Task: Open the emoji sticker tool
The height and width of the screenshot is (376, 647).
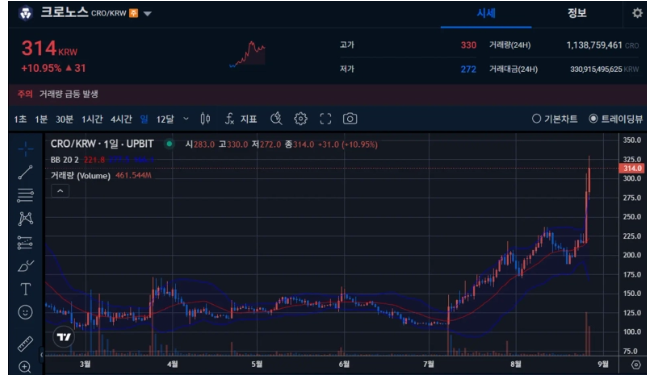Action: tap(25, 312)
